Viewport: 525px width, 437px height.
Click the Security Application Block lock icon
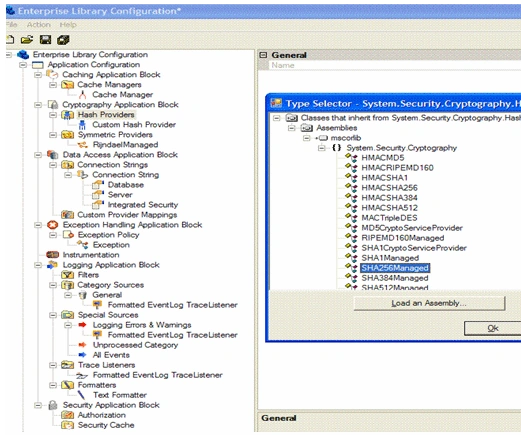(53, 405)
